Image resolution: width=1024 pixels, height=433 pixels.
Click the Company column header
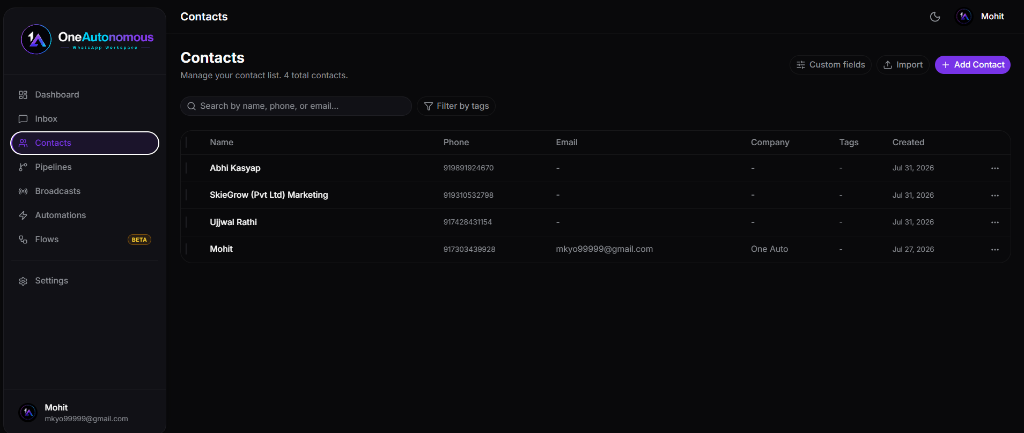[770, 142]
